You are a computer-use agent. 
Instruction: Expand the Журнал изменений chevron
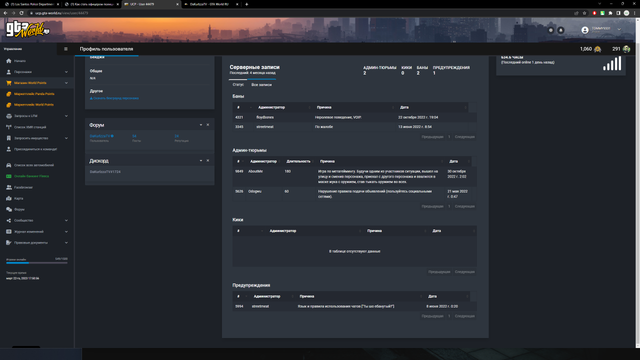coord(66,231)
